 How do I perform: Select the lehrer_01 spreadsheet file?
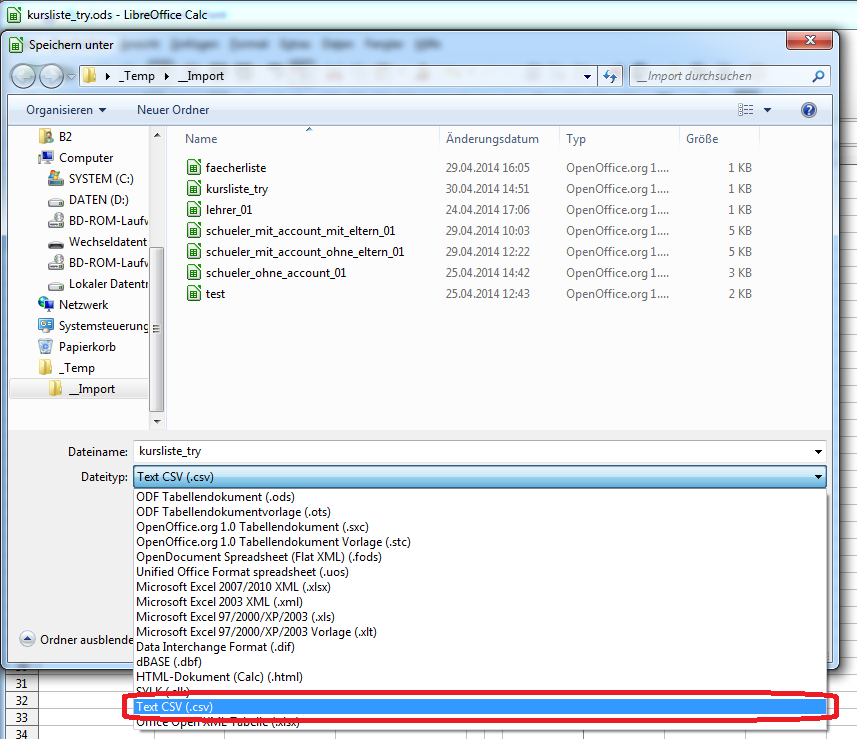[228, 210]
